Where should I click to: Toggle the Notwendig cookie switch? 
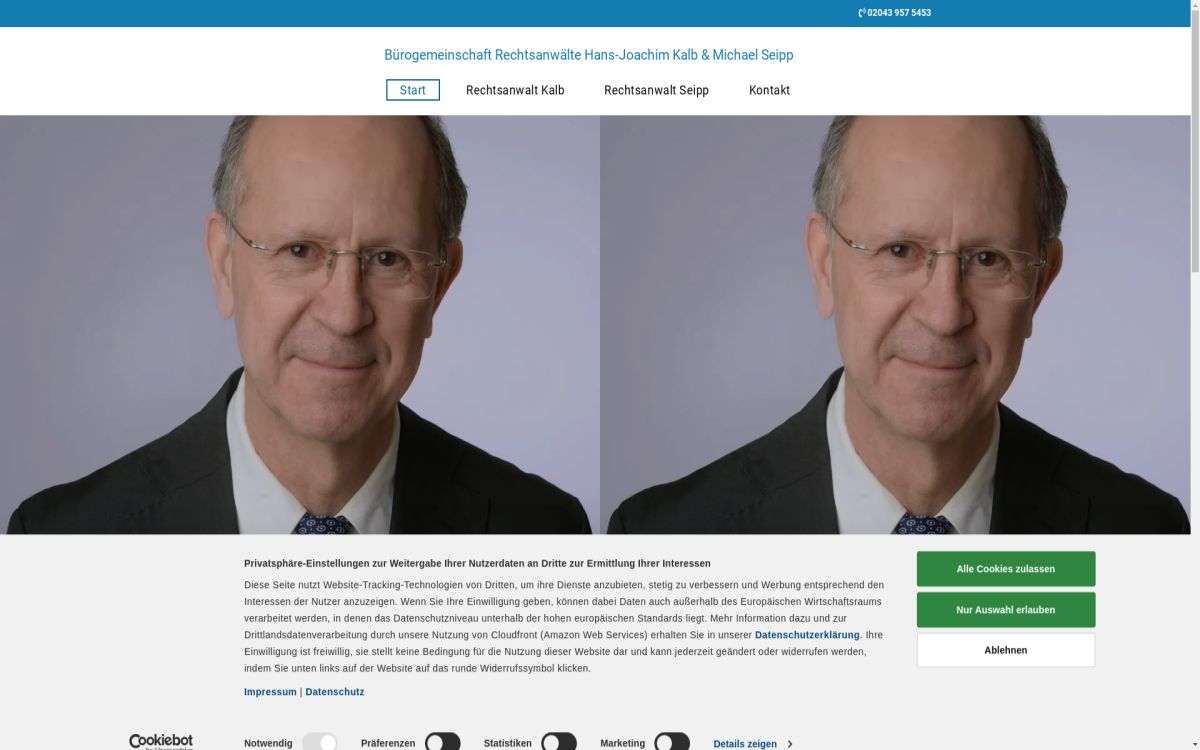click(319, 742)
